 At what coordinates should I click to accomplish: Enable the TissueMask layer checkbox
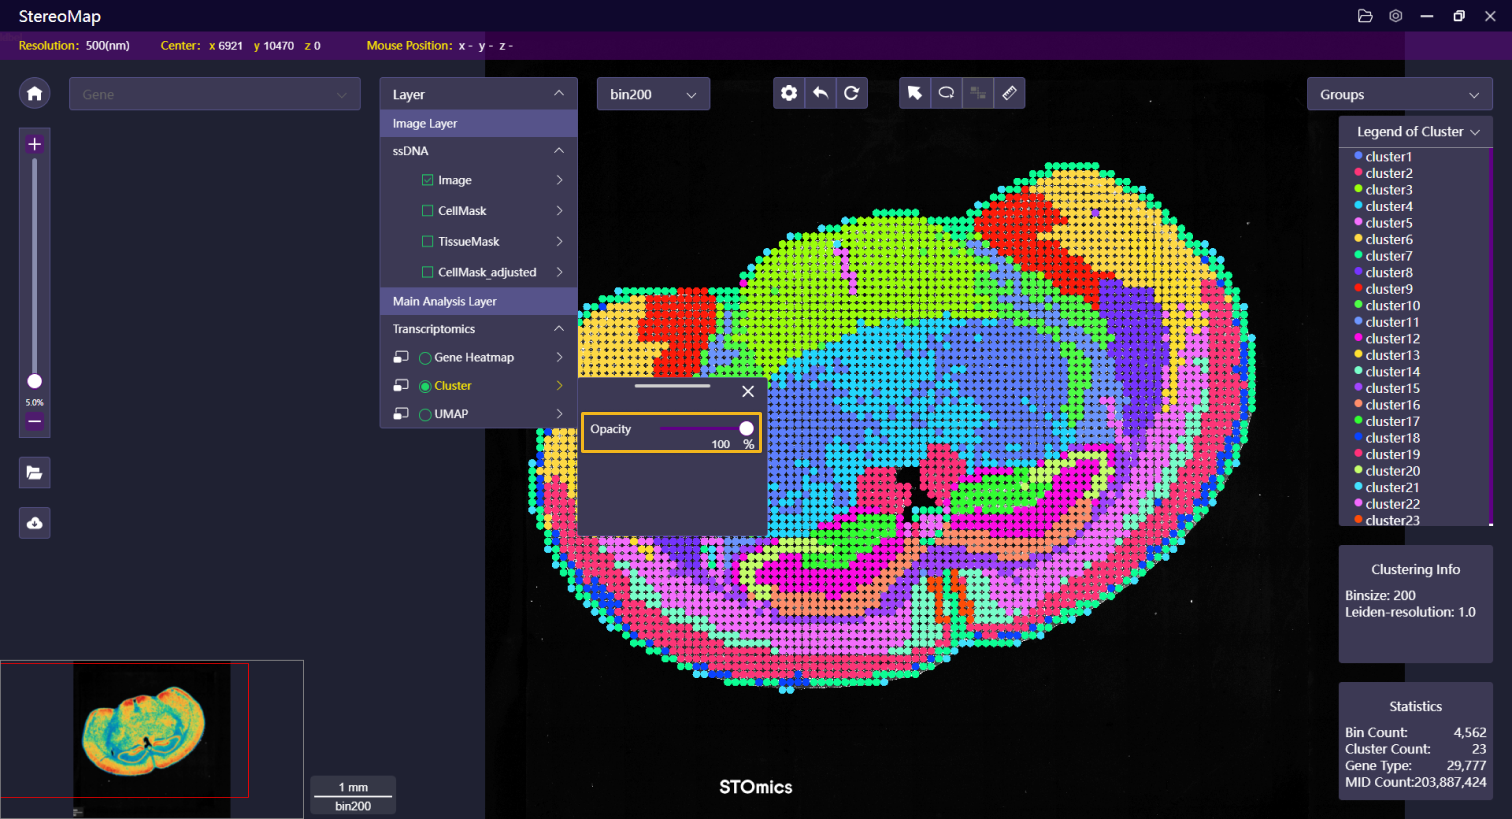[428, 241]
